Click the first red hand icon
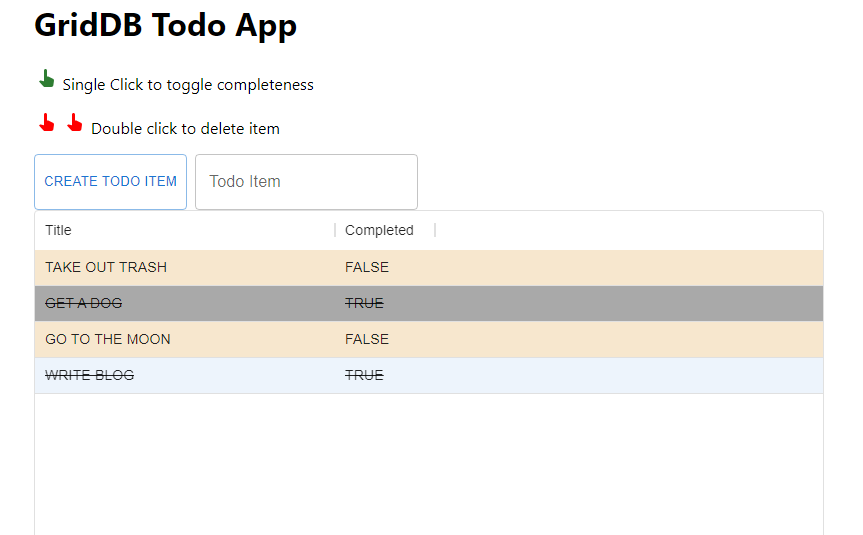This screenshot has width=863, height=535. point(46,124)
